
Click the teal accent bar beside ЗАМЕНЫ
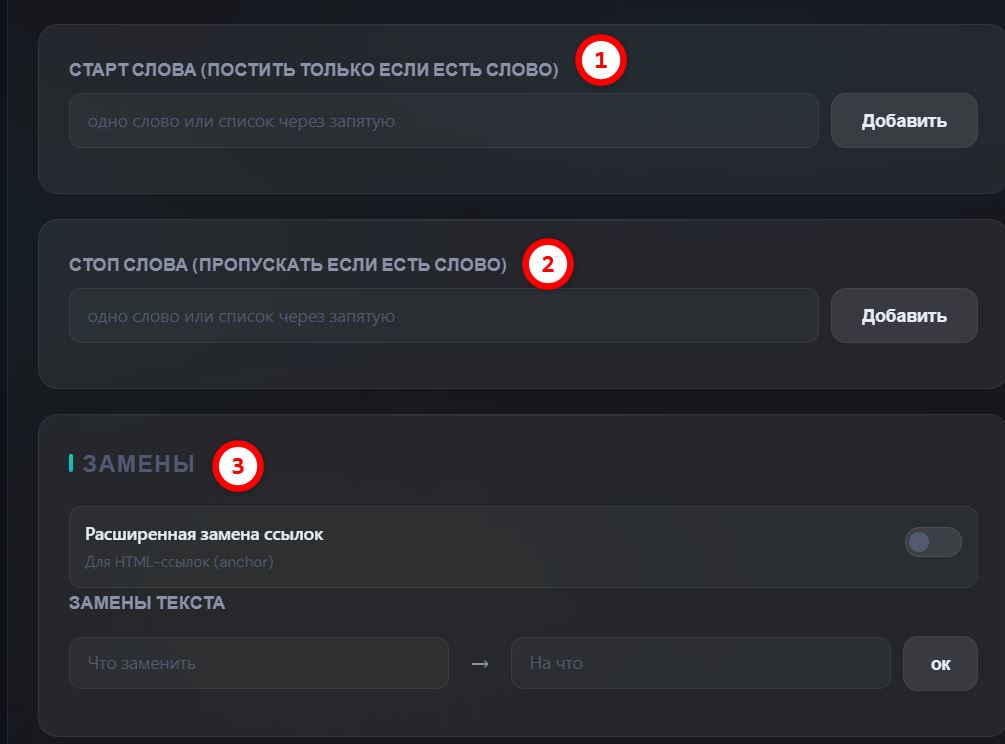coord(71,463)
